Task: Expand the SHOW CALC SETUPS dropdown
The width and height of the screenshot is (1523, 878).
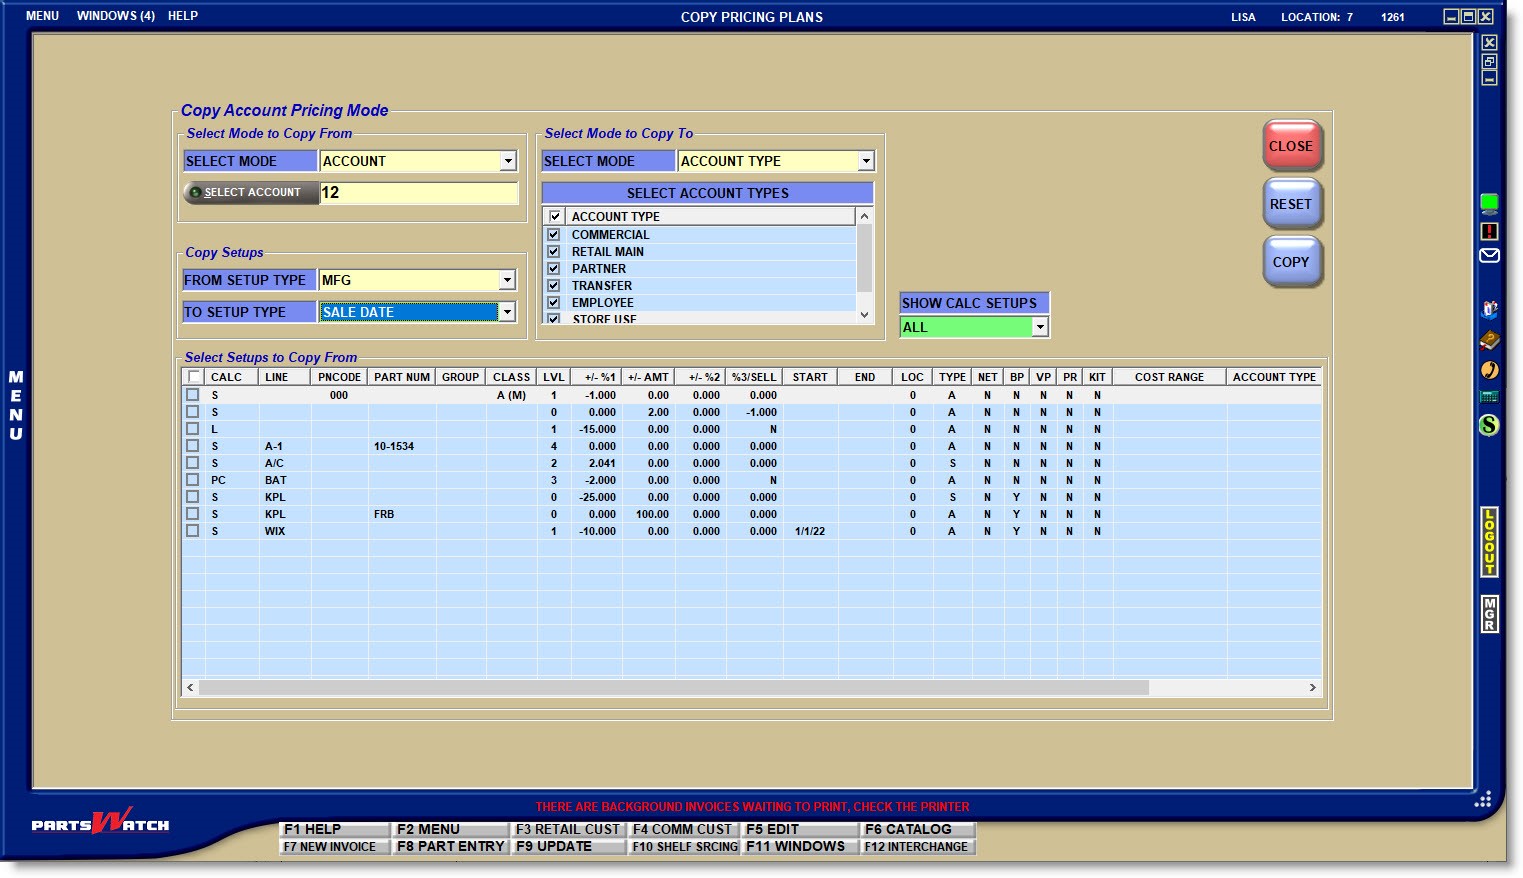Action: [x=1040, y=328]
